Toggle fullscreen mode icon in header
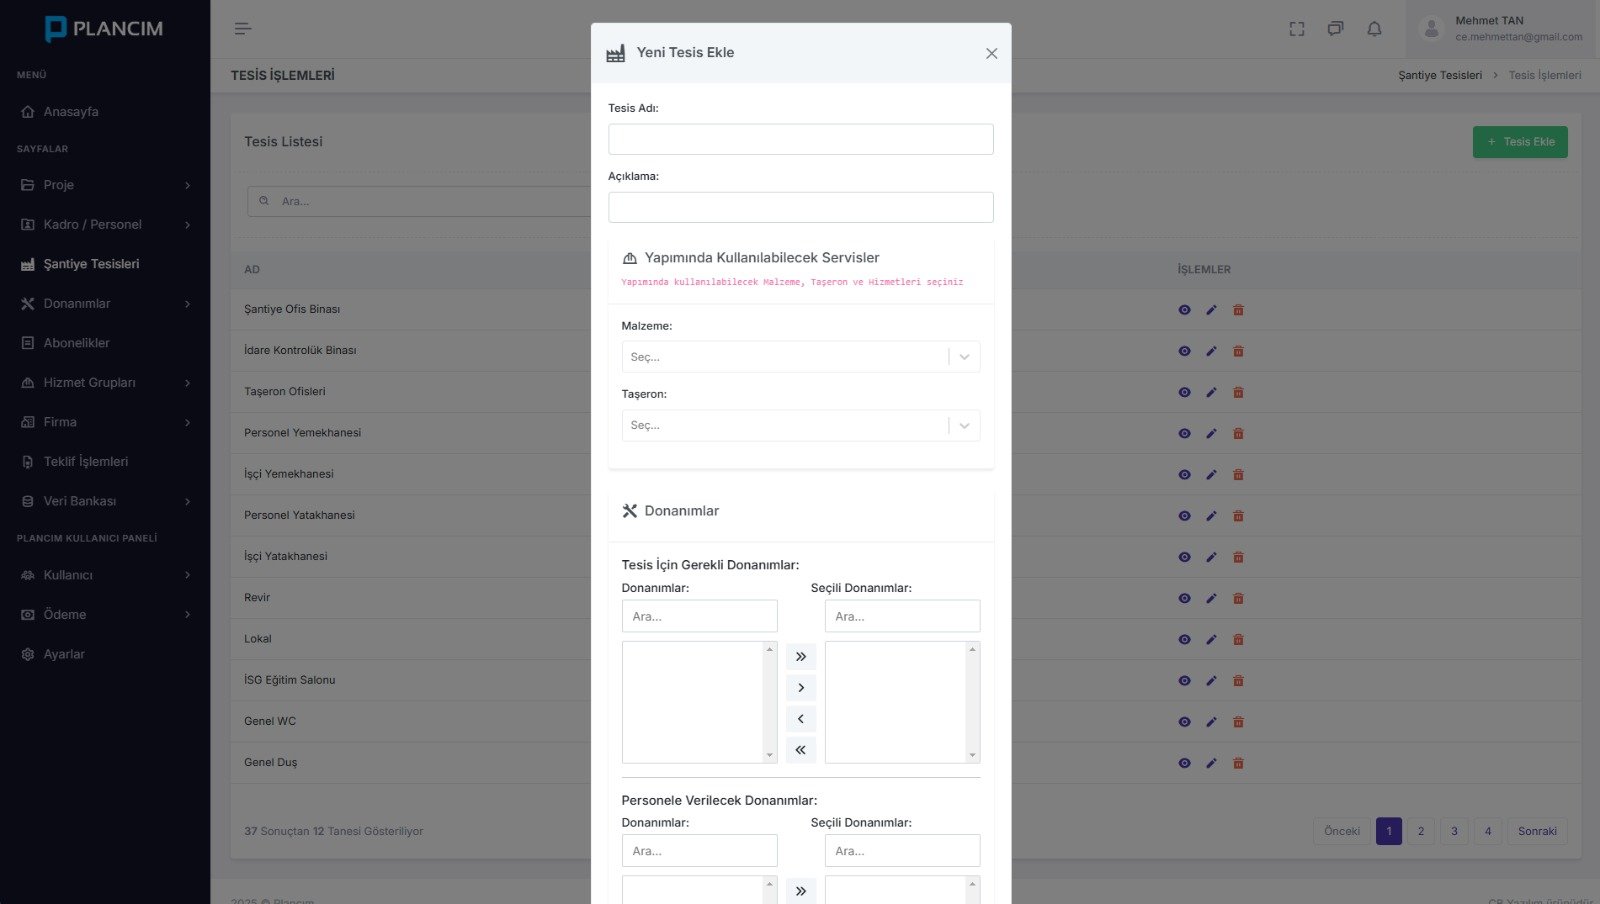Viewport: 1600px width, 904px height. click(1297, 29)
